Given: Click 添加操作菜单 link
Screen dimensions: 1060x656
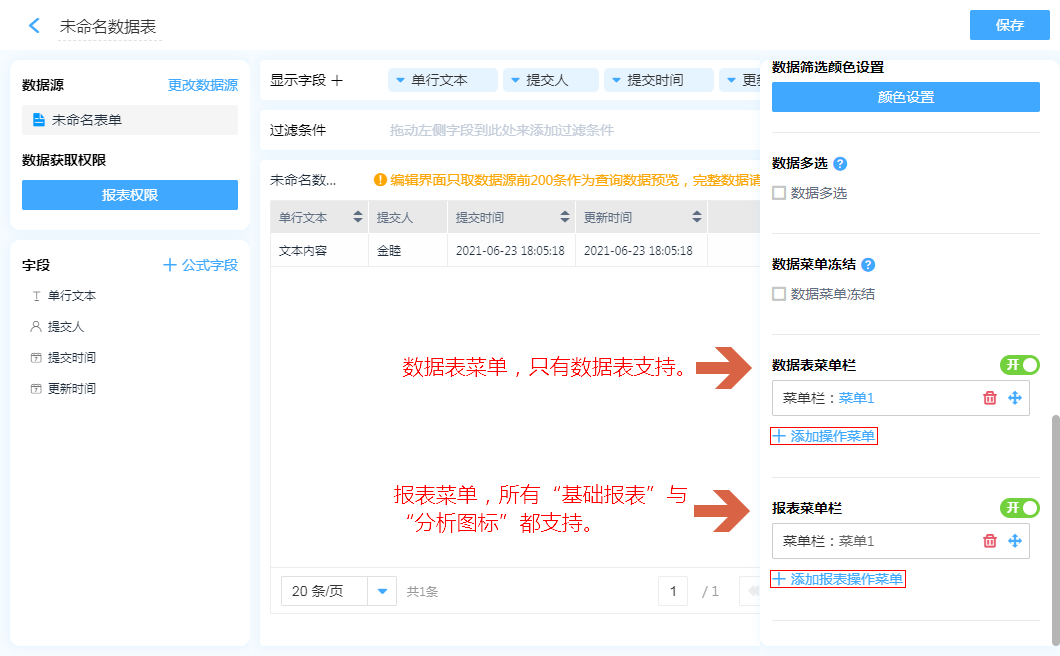Looking at the screenshot, I should coord(824,436).
